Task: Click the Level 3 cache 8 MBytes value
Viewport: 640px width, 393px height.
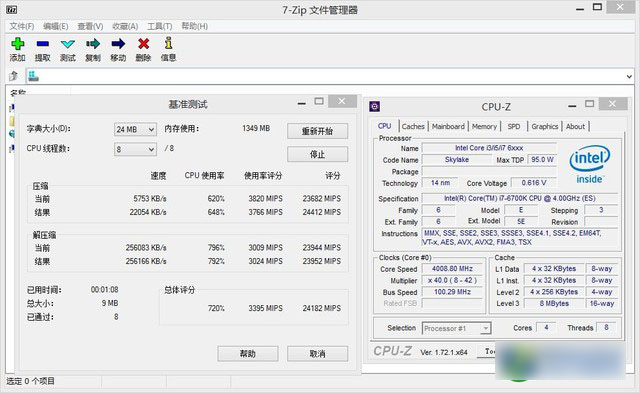Action: [554, 303]
